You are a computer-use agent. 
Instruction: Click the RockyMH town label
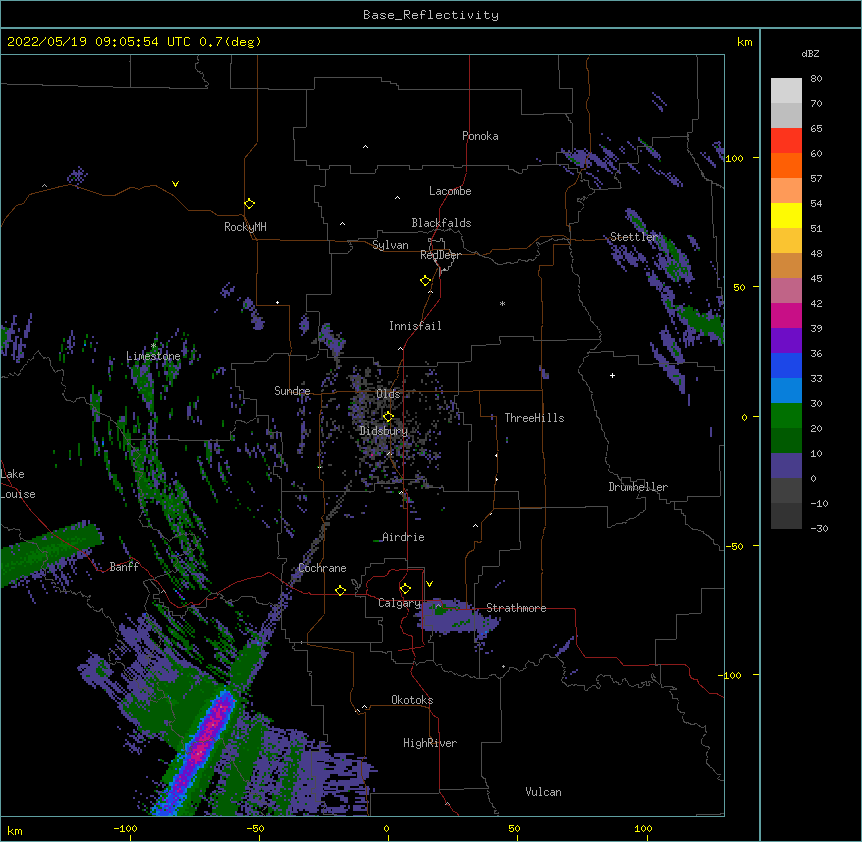point(245,227)
